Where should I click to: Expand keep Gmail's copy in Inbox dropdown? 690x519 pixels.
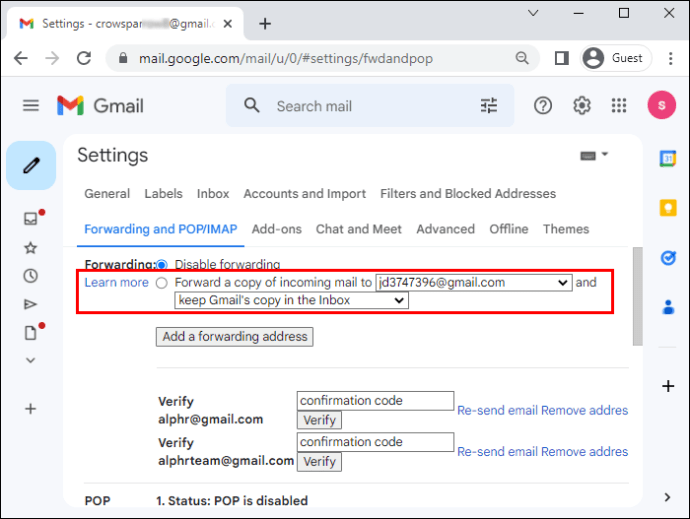(x=291, y=300)
